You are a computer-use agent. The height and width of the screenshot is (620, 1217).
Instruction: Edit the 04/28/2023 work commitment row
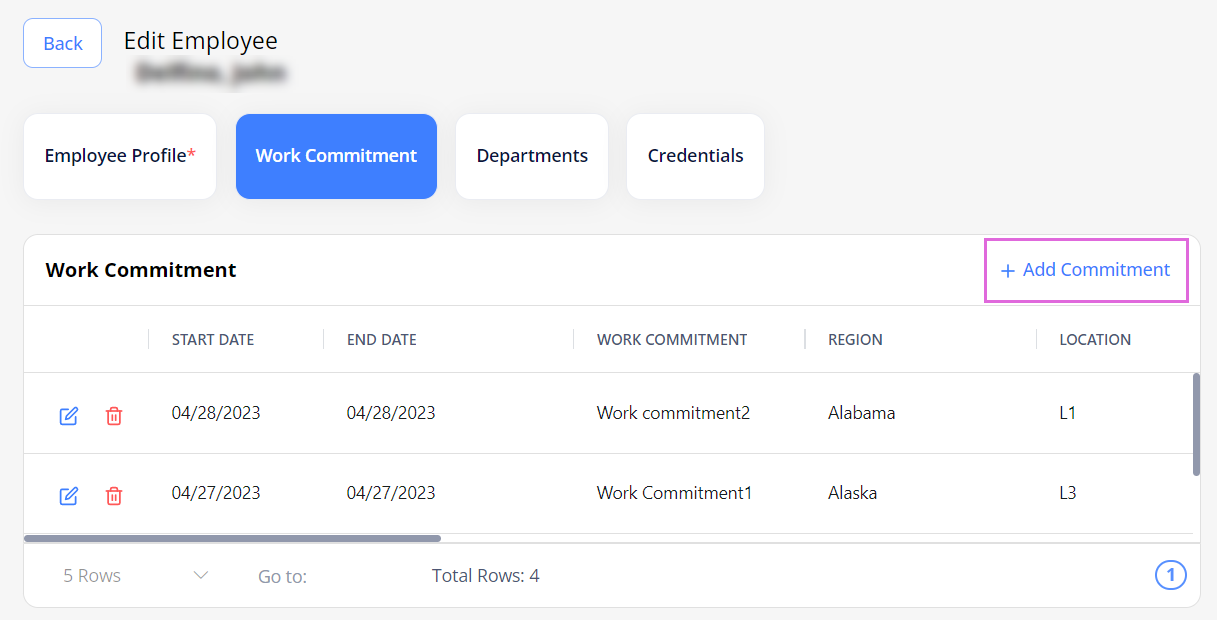pos(69,416)
